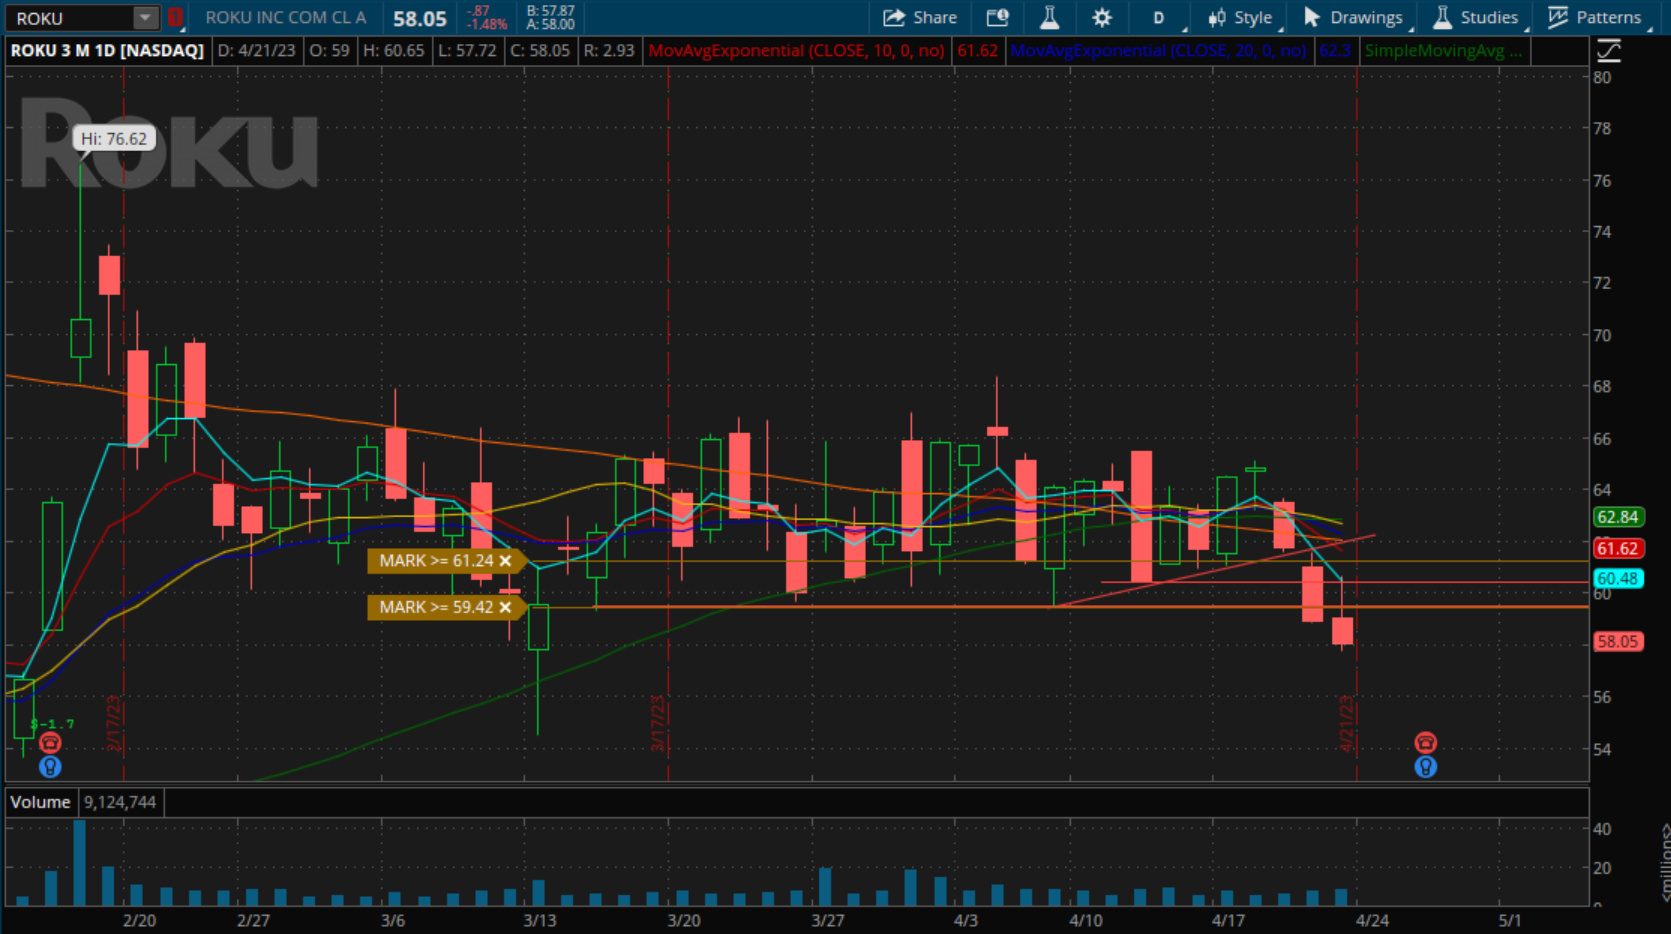The height and width of the screenshot is (934, 1671).
Task: Click the C: 58.05 close value
Action: click(540, 50)
